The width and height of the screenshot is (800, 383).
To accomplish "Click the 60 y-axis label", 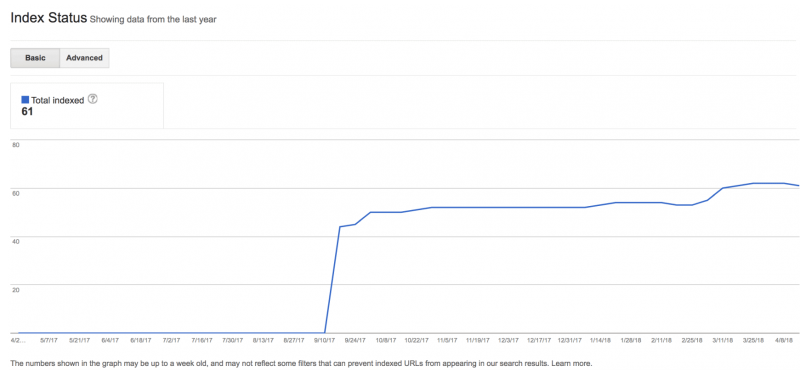I will point(16,193).
